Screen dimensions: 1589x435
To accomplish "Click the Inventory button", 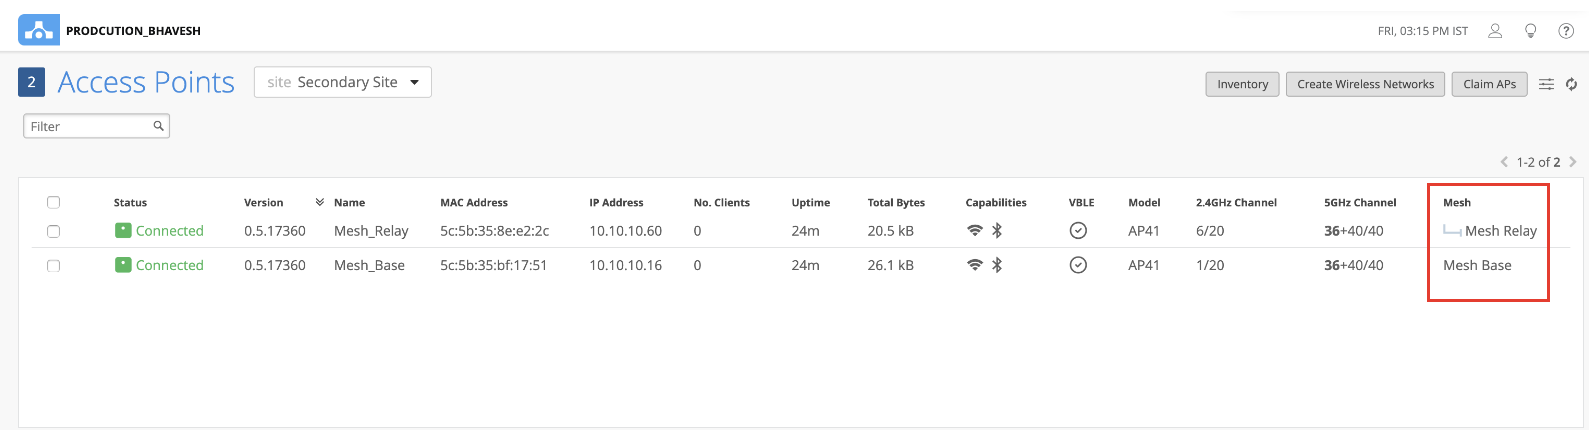I will (1242, 84).
